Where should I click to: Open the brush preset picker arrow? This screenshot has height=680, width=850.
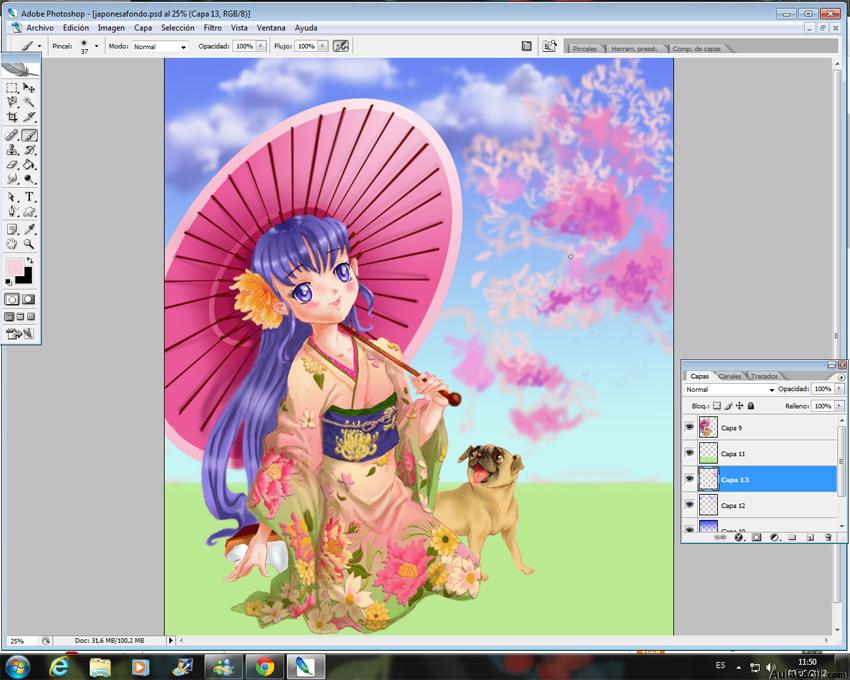click(x=96, y=46)
